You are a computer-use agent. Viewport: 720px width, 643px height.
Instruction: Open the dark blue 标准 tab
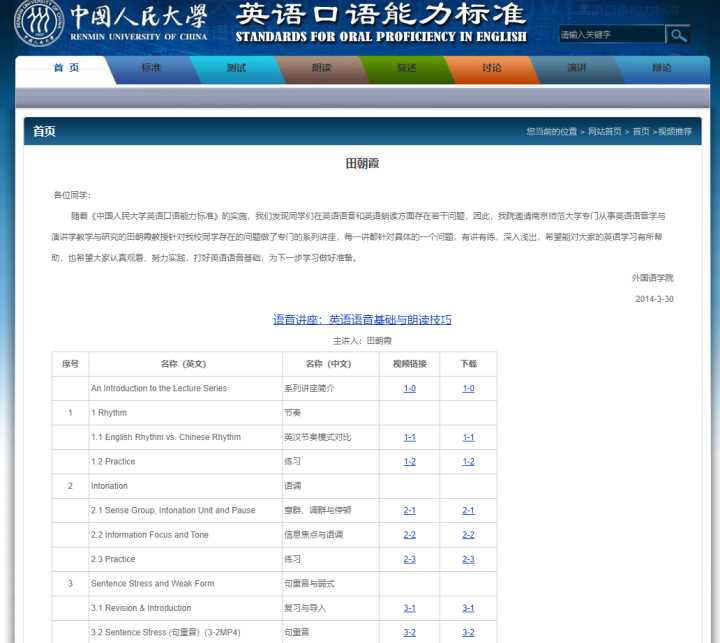point(151,68)
